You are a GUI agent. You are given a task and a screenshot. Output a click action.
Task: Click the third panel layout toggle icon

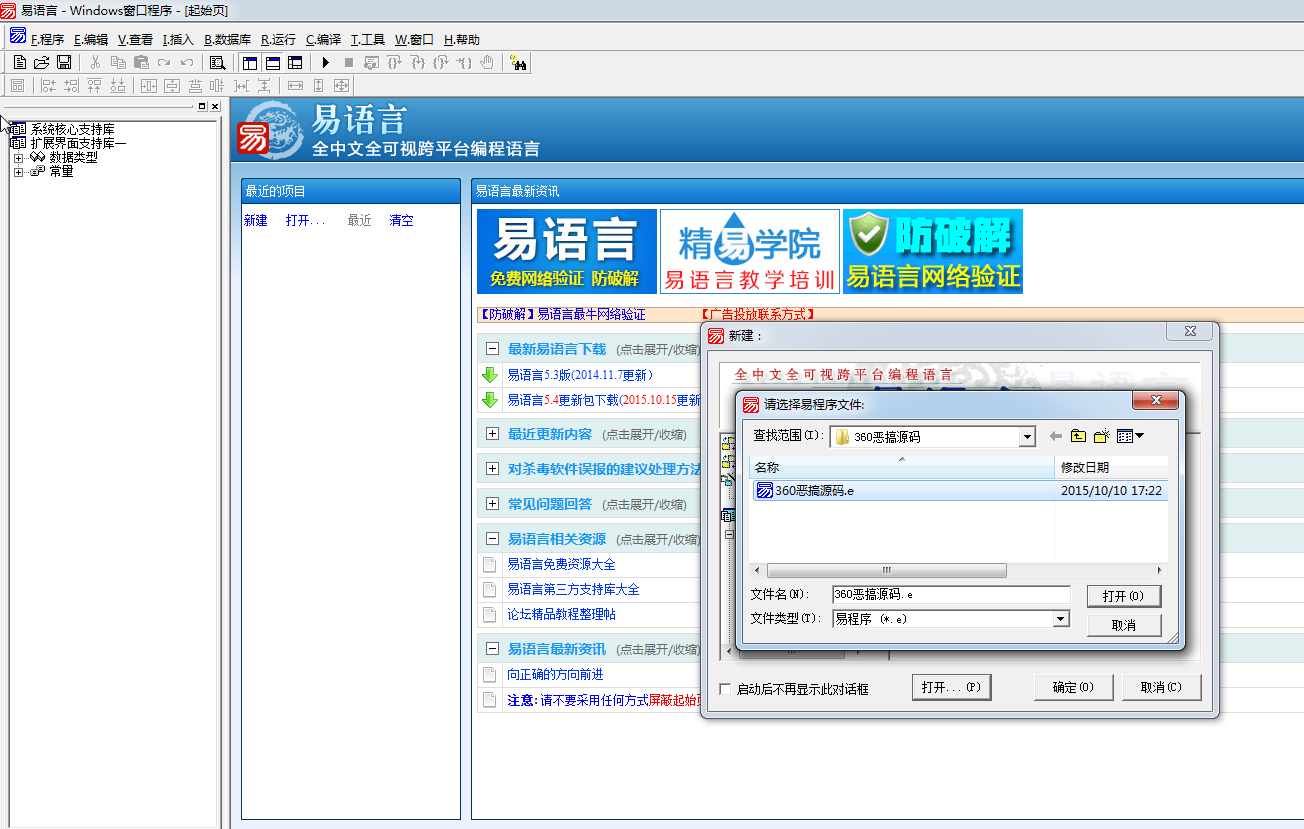(x=295, y=62)
